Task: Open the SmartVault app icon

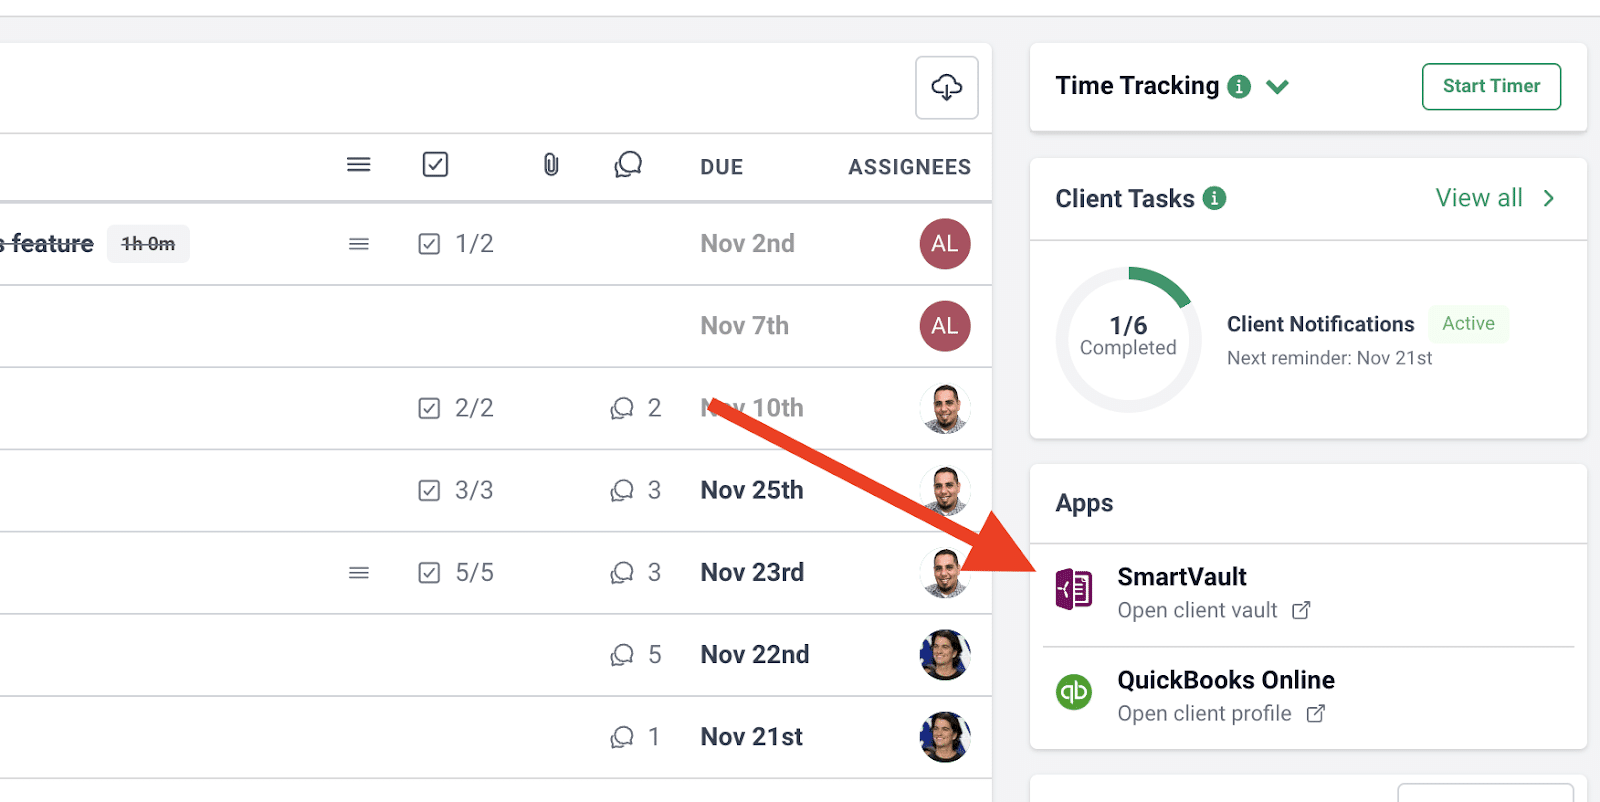Action: click(1074, 589)
